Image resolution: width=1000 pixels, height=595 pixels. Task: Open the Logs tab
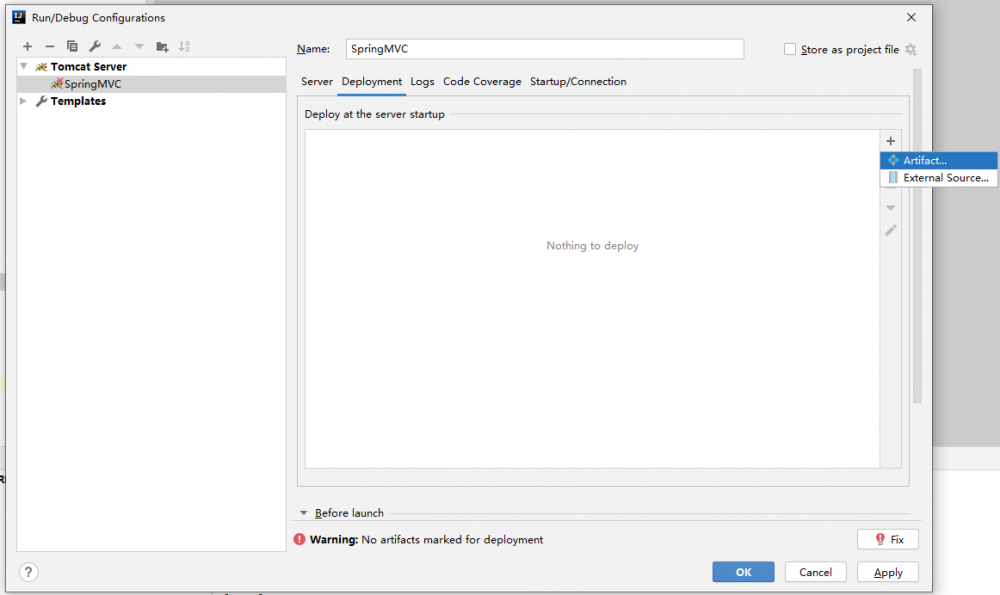pyautogui.click(x=422, y=82)
